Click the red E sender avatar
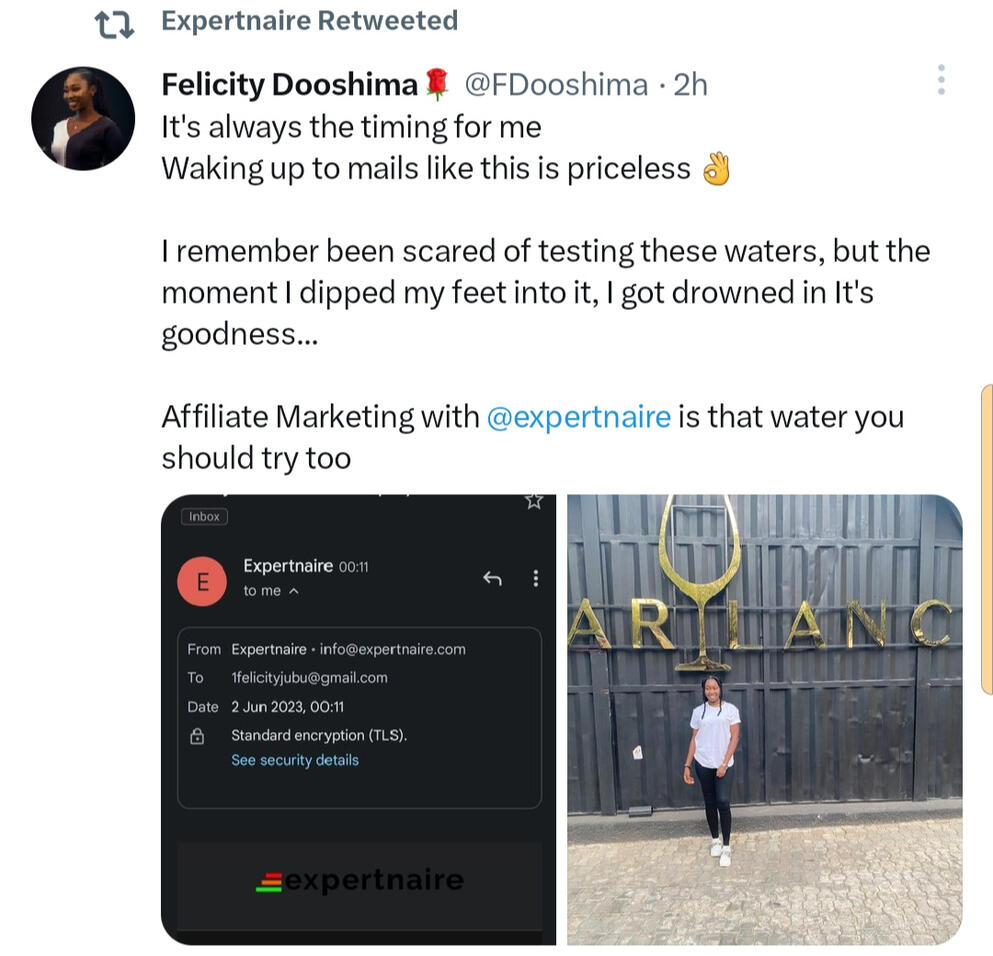The image size is (993, 956). point(203,580)
